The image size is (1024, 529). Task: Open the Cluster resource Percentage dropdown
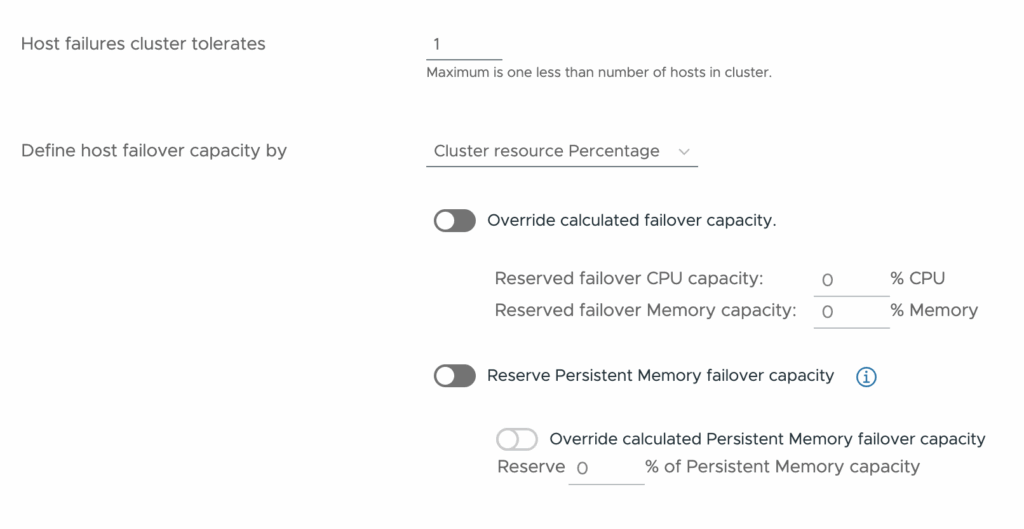[561, 151]
